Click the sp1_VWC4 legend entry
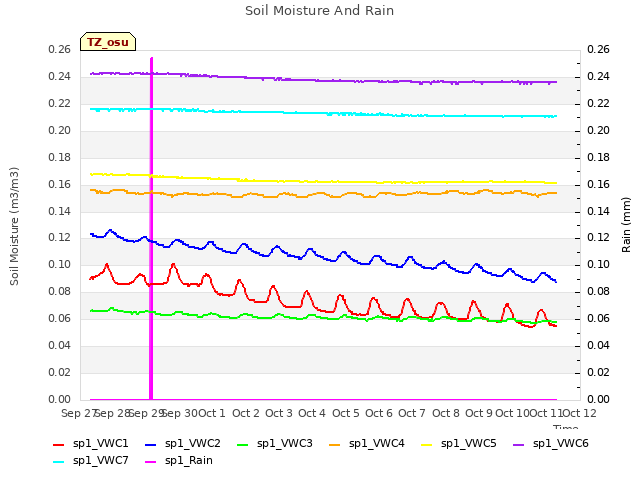The image size is (640, 480). [x=367, y=443]
